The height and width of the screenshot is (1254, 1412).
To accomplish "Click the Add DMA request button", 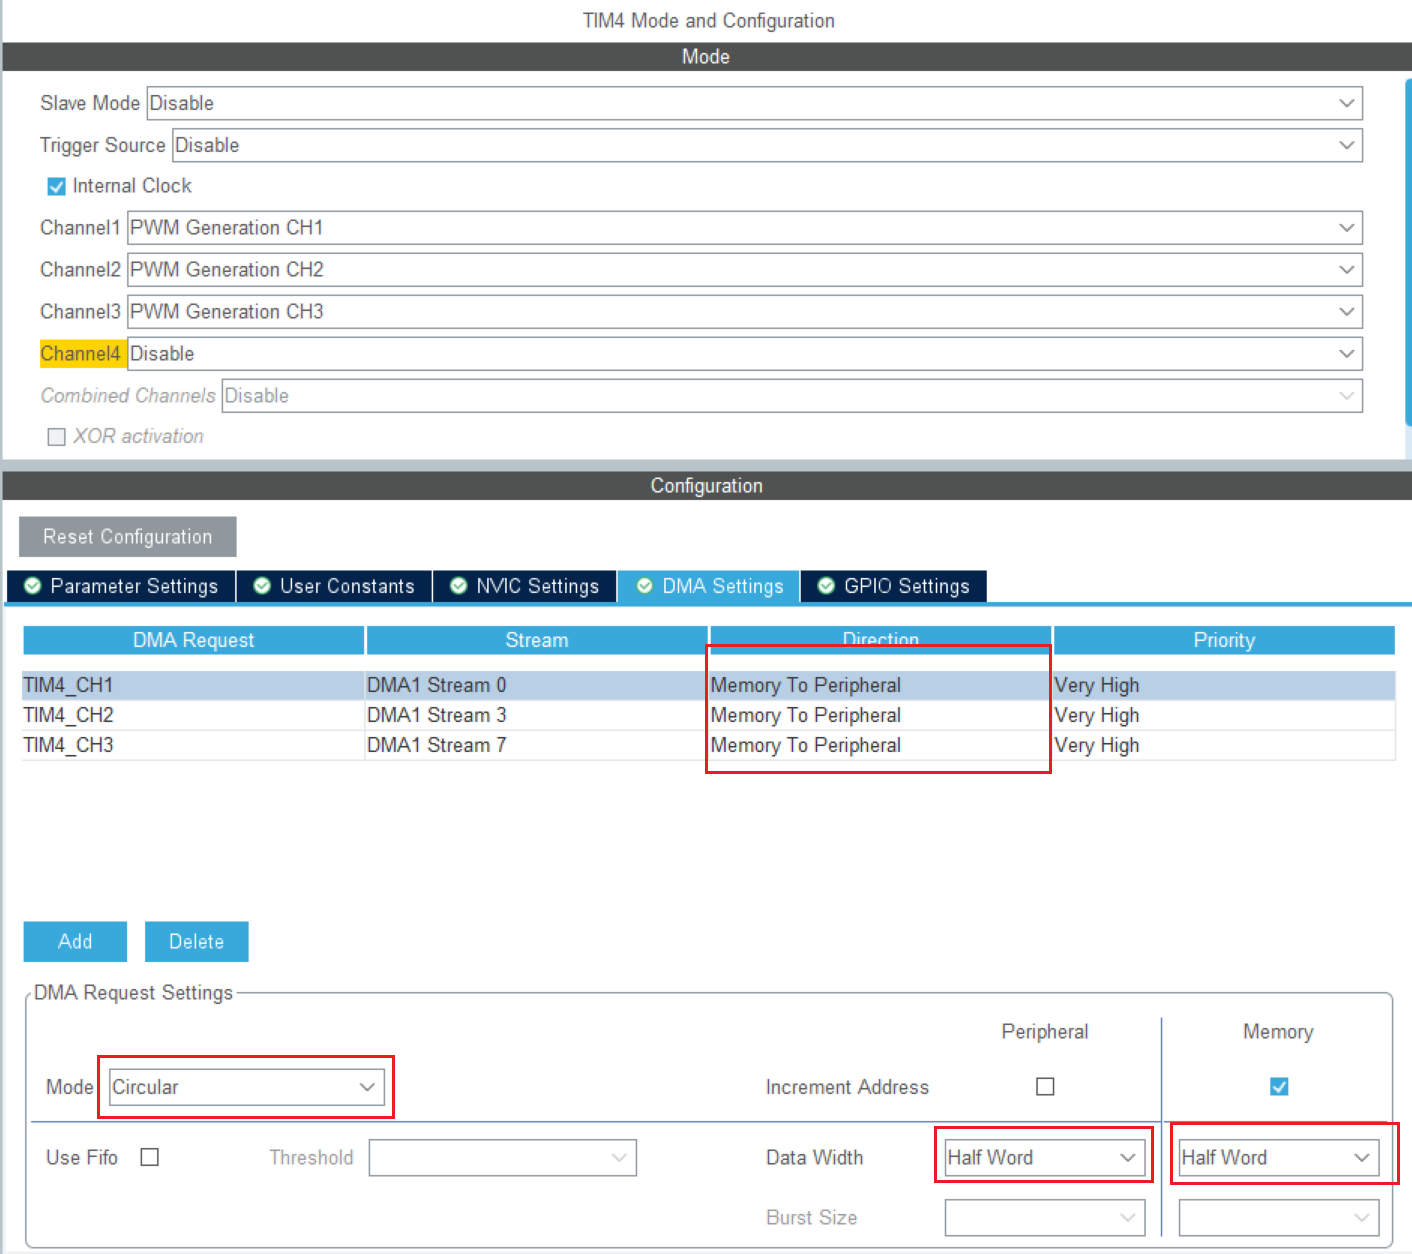I will tap(75, 942).
